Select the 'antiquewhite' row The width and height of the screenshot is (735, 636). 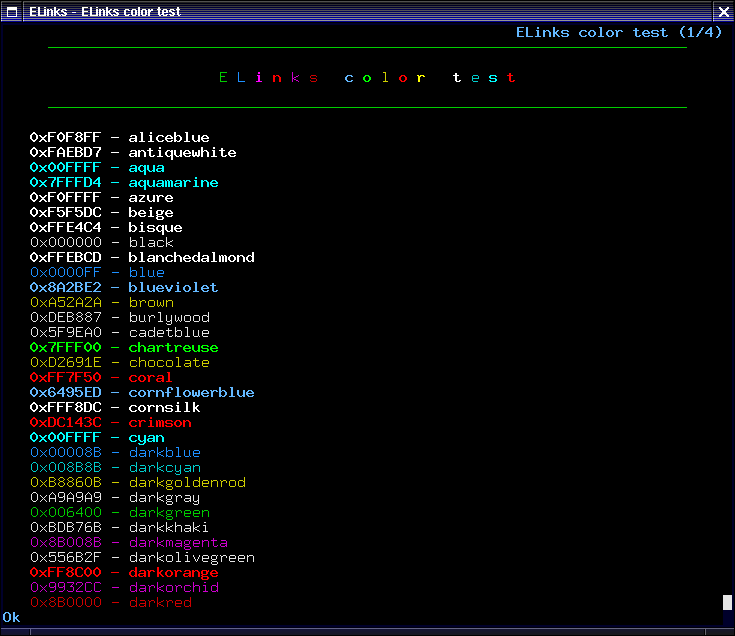[133, 152]
